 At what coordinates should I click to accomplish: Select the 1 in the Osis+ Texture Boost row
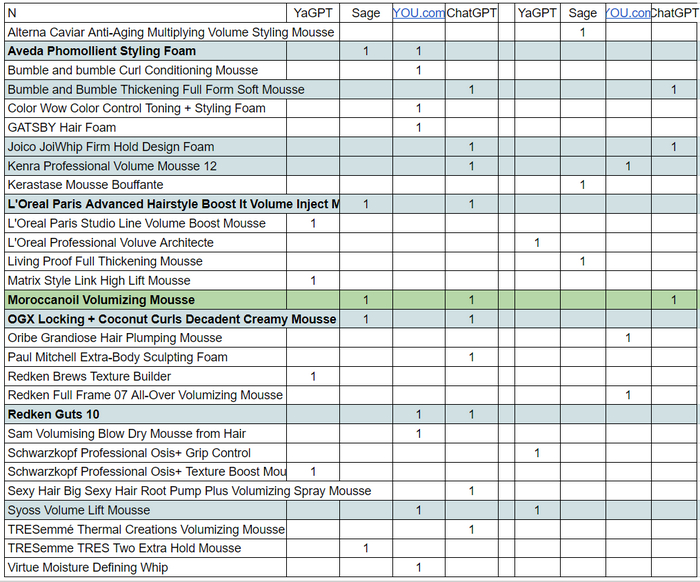coord(313,472)
